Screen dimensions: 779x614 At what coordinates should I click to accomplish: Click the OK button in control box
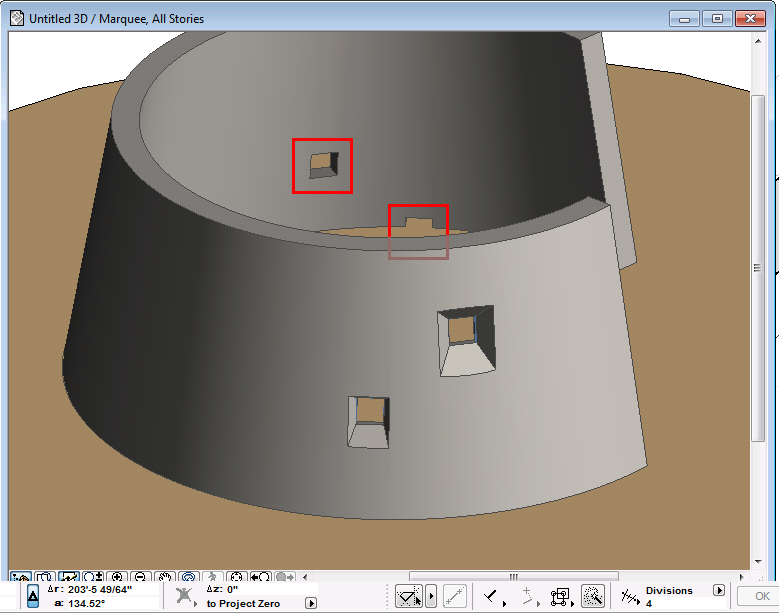click(756, 596)
